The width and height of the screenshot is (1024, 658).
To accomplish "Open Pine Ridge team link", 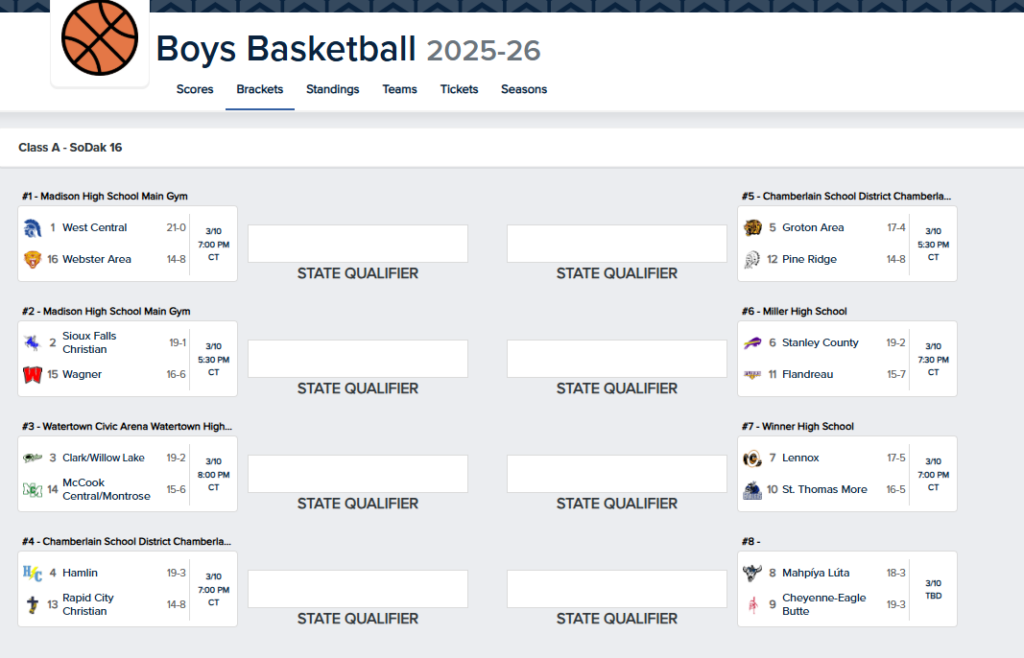I will click(809, 259).
